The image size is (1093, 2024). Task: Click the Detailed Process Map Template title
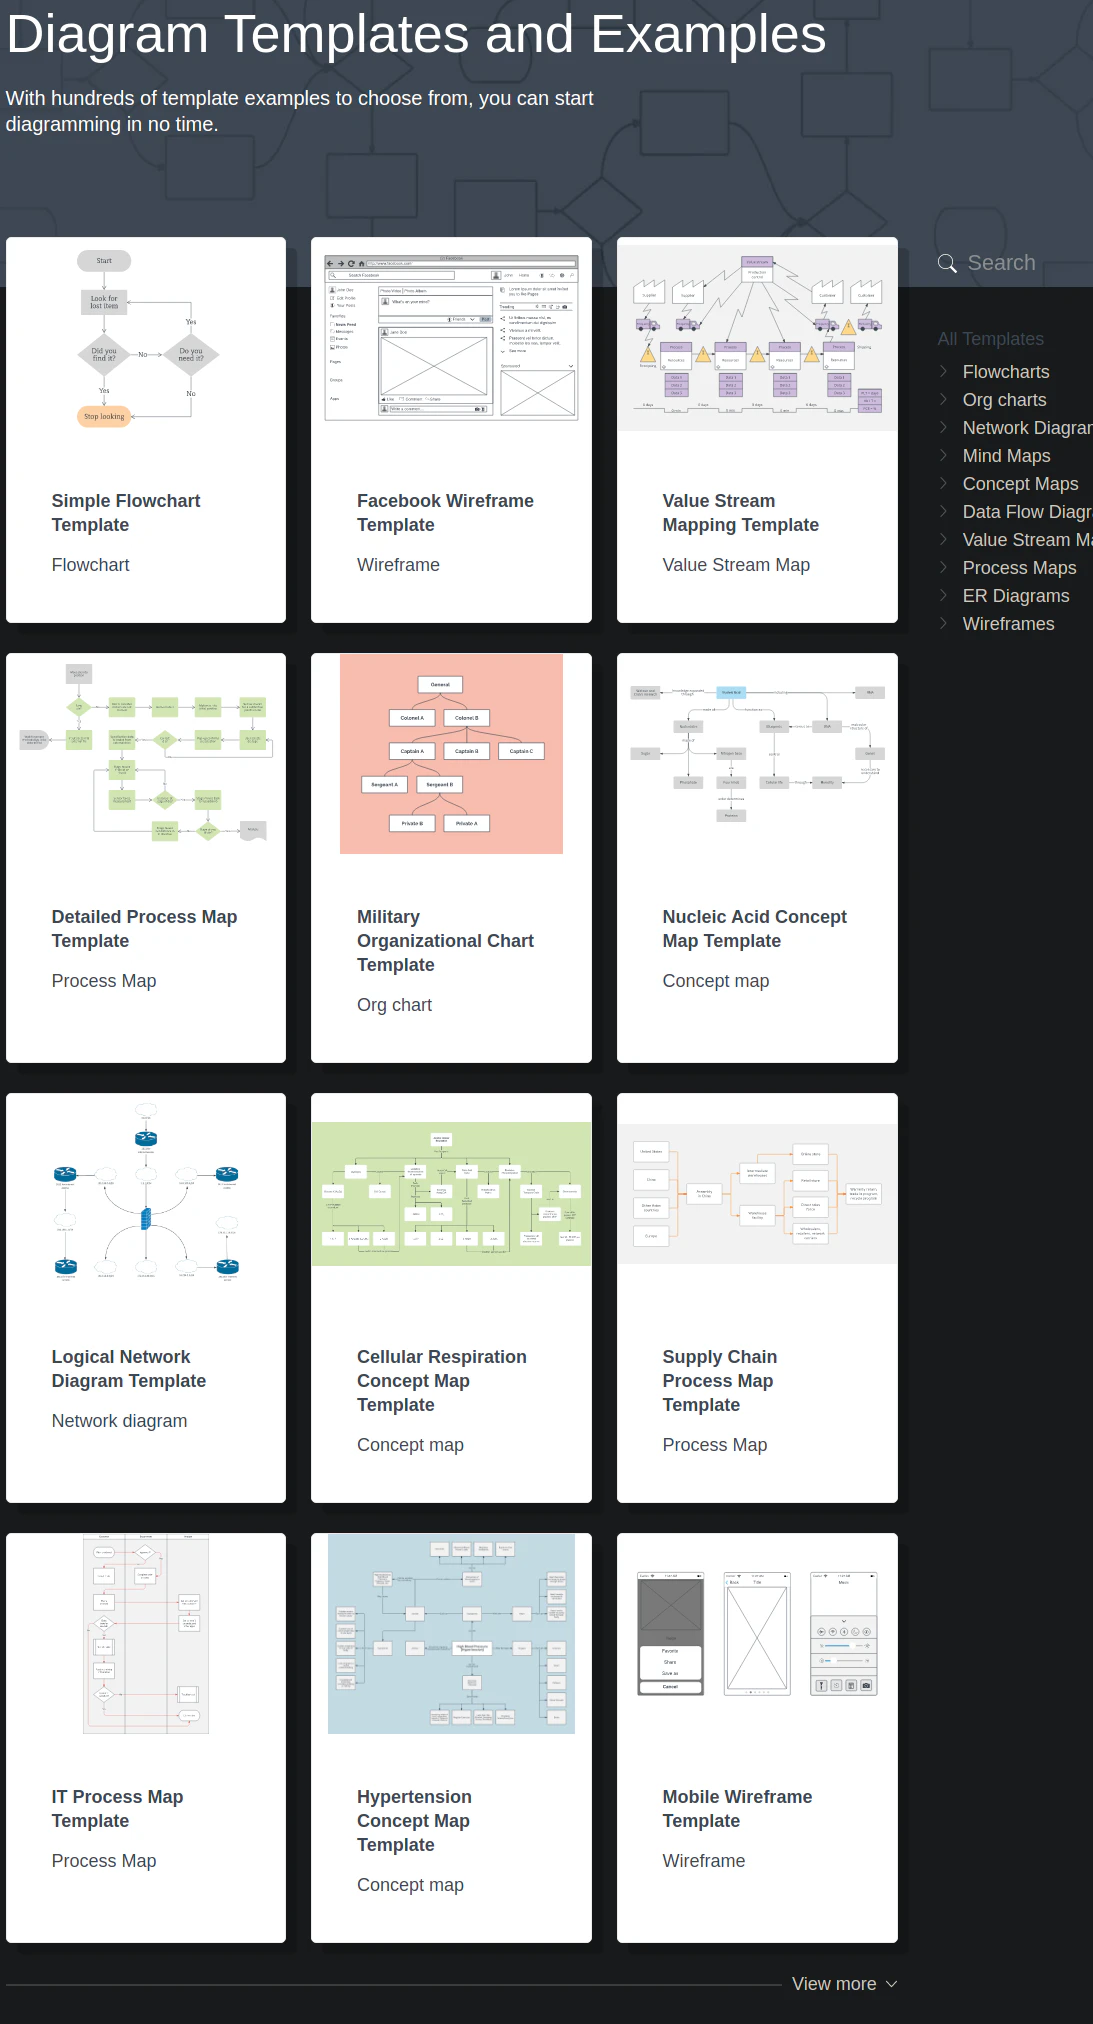[144, 929]
